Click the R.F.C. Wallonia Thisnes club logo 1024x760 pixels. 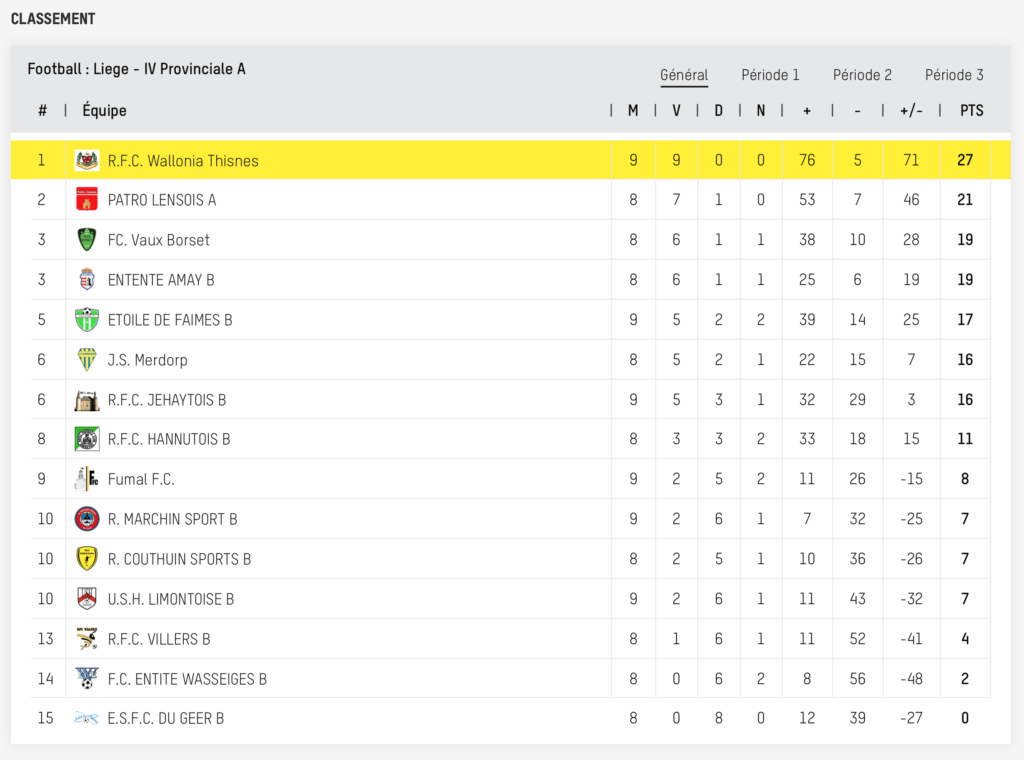click(87, 160)
